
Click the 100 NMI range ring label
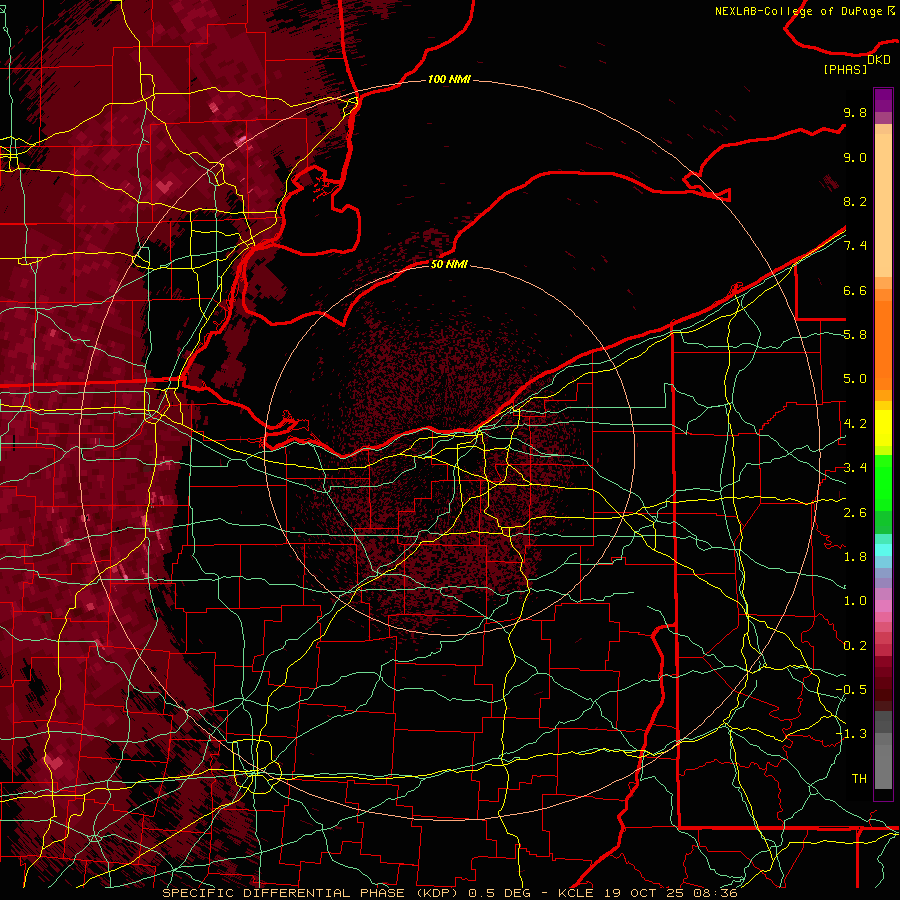click(449, 79)
